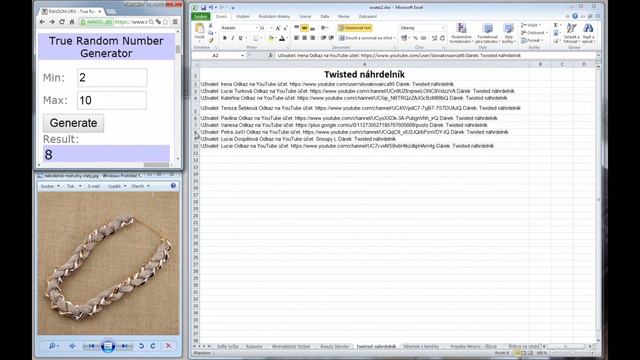Align cell text to the left
This screenshot has height=360, width=640.
(x=296, y=38)
